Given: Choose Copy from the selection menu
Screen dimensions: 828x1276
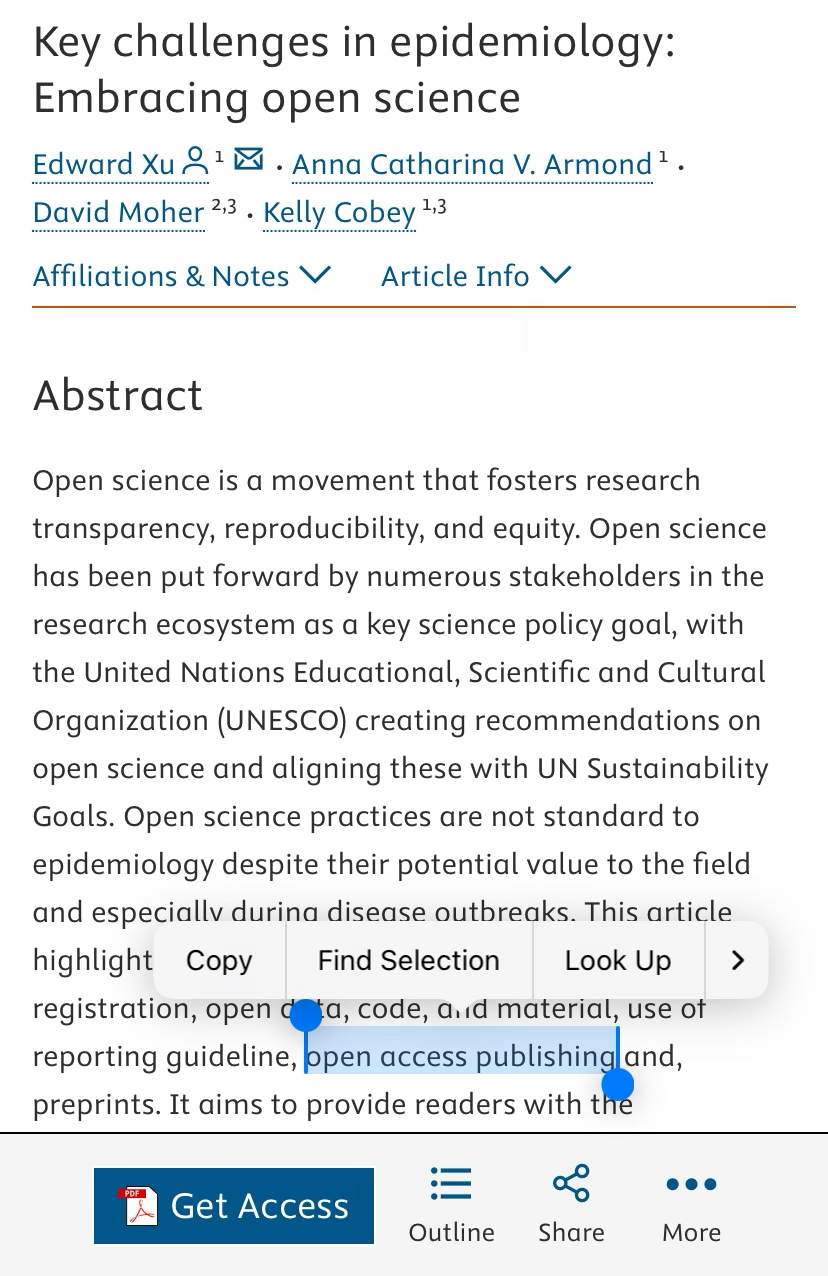Looking at the screenshot, I should (219, 961).
